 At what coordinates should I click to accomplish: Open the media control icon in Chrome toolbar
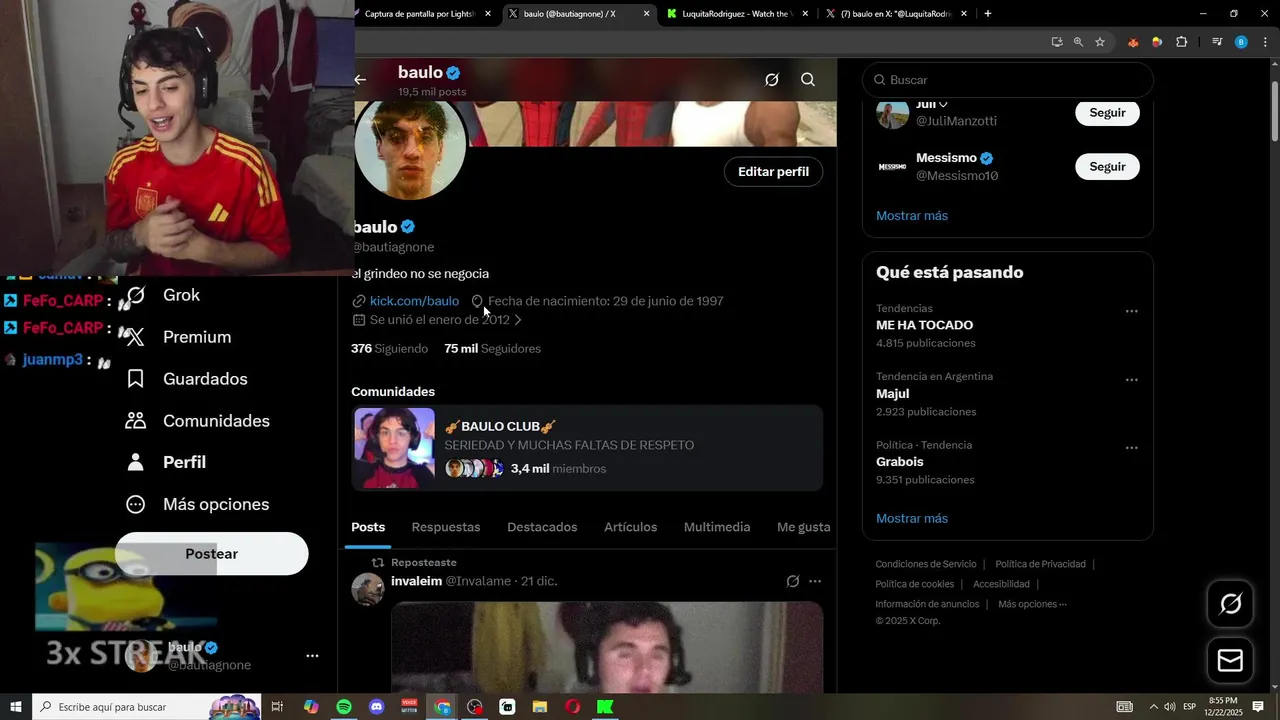tap(1217, 42)
